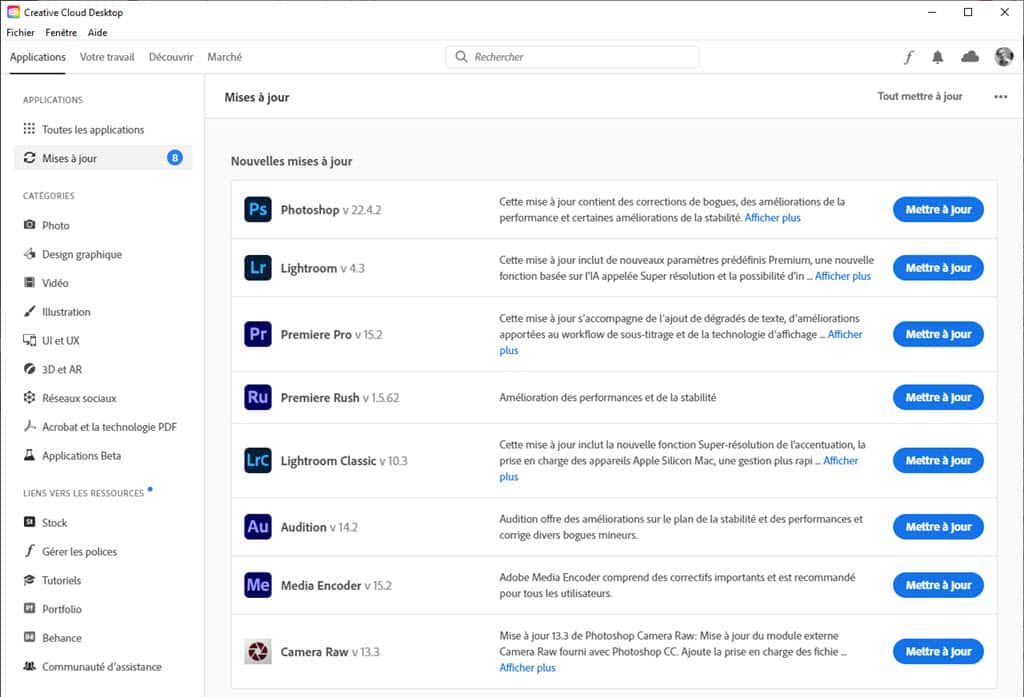
Task: Click the Acrobat PDF icon in sidebar
Action: [29, 426]
